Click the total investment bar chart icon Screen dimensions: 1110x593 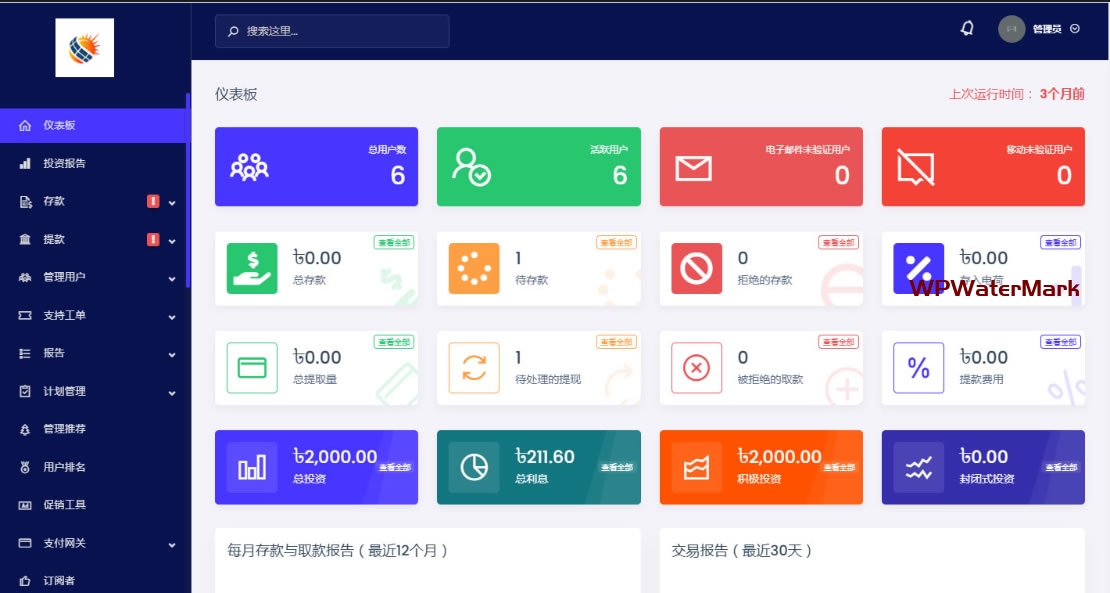click(252, 467)
